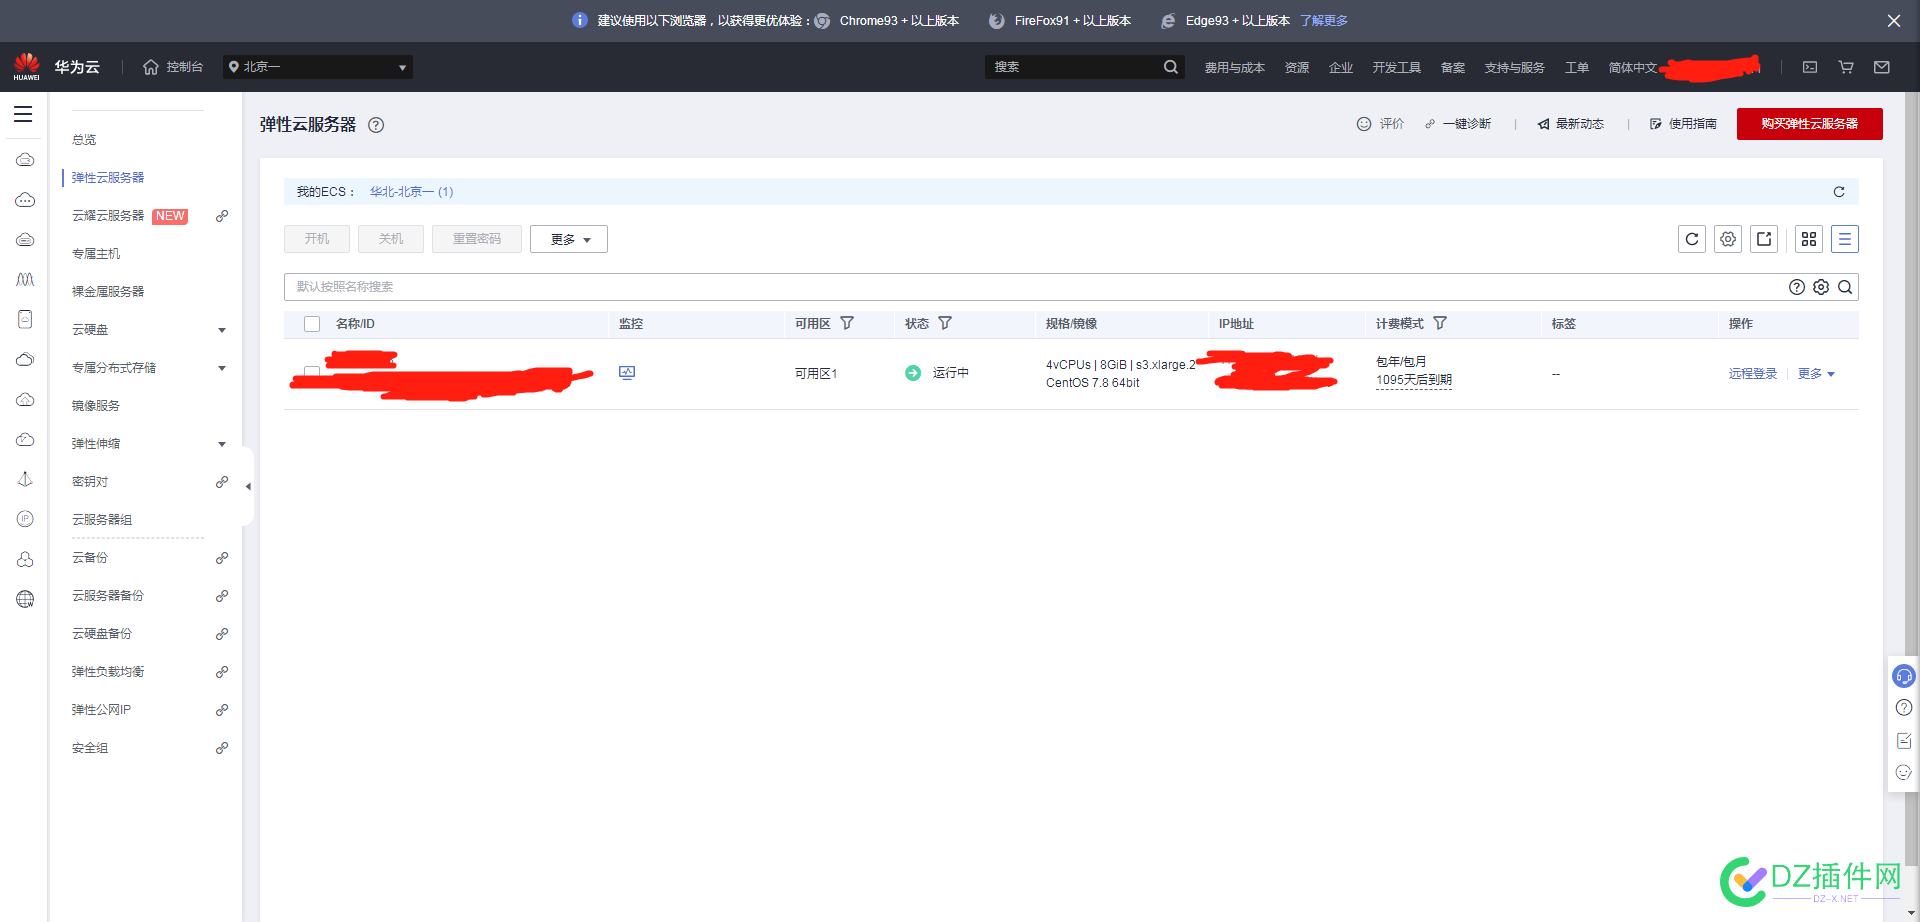Open the hamburger service menu
The height and width of the screenshot is (922, 1920).
tap(23, 114)
